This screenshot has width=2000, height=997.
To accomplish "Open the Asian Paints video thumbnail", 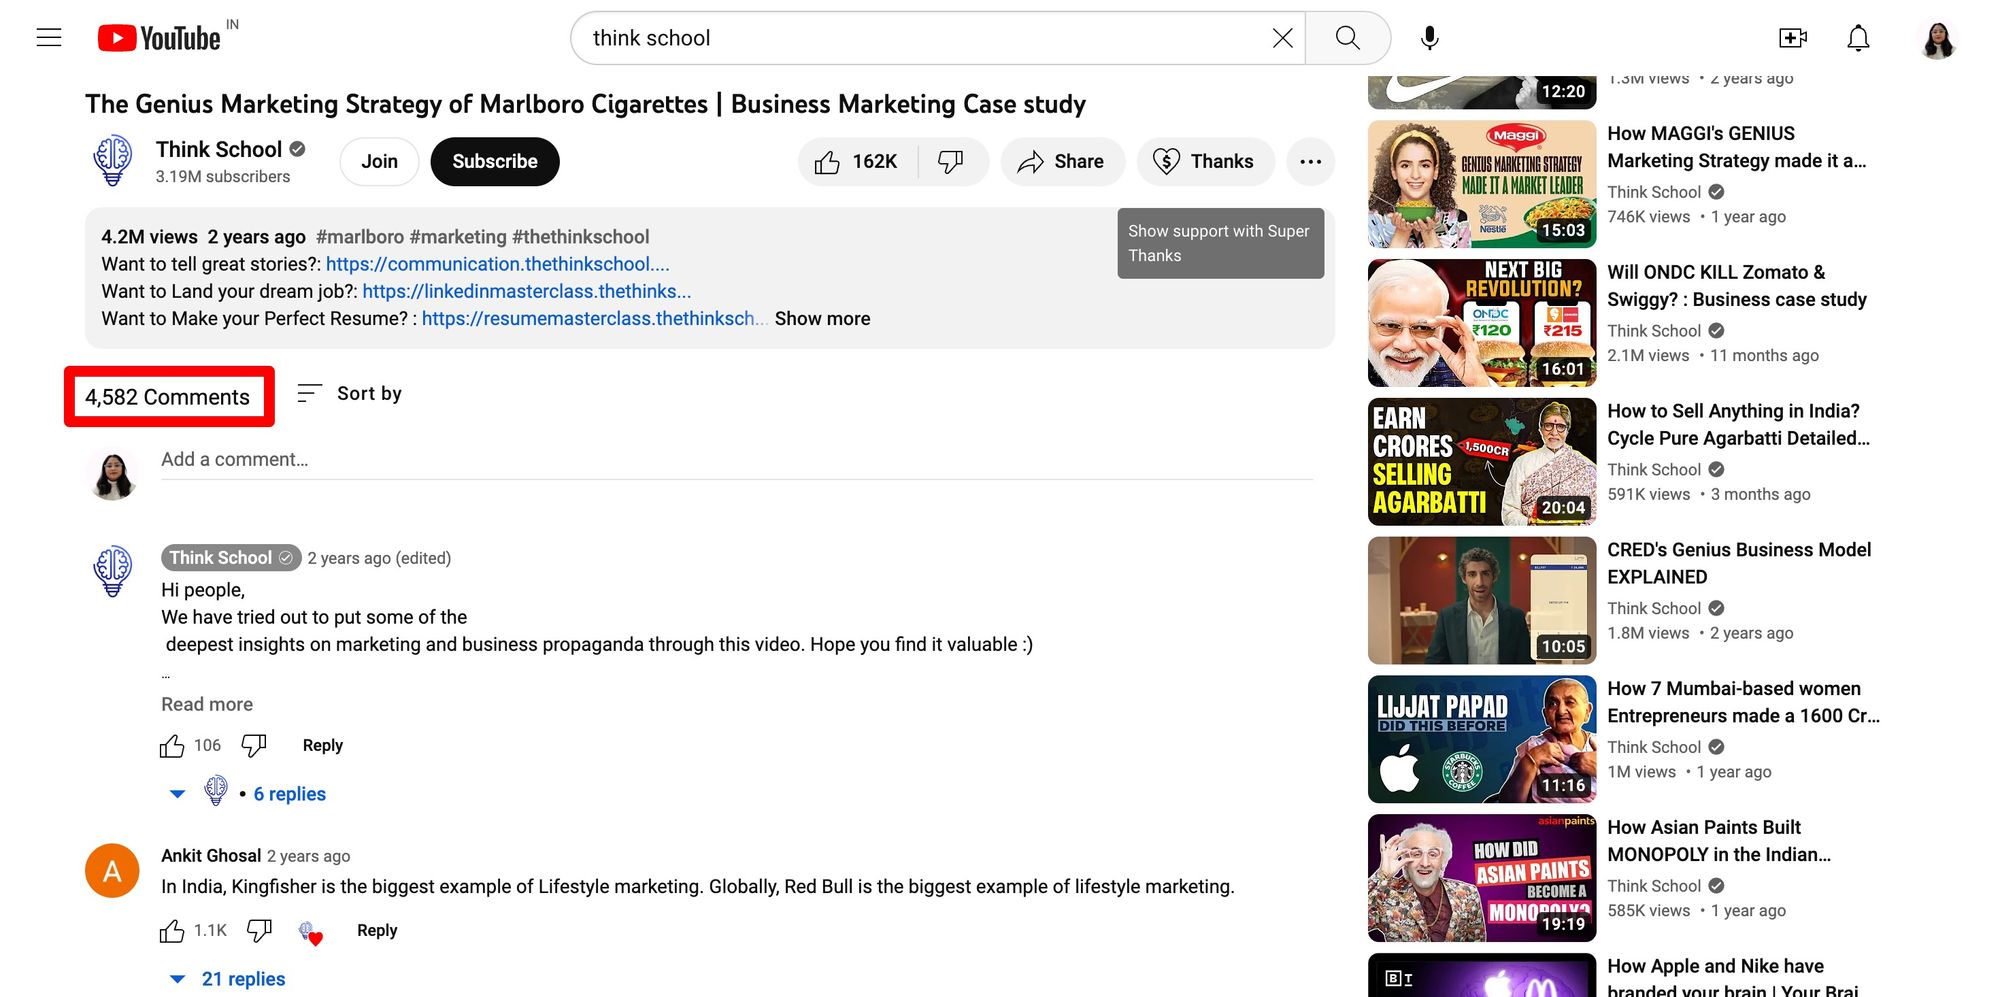I will [x=1482, y=879].
